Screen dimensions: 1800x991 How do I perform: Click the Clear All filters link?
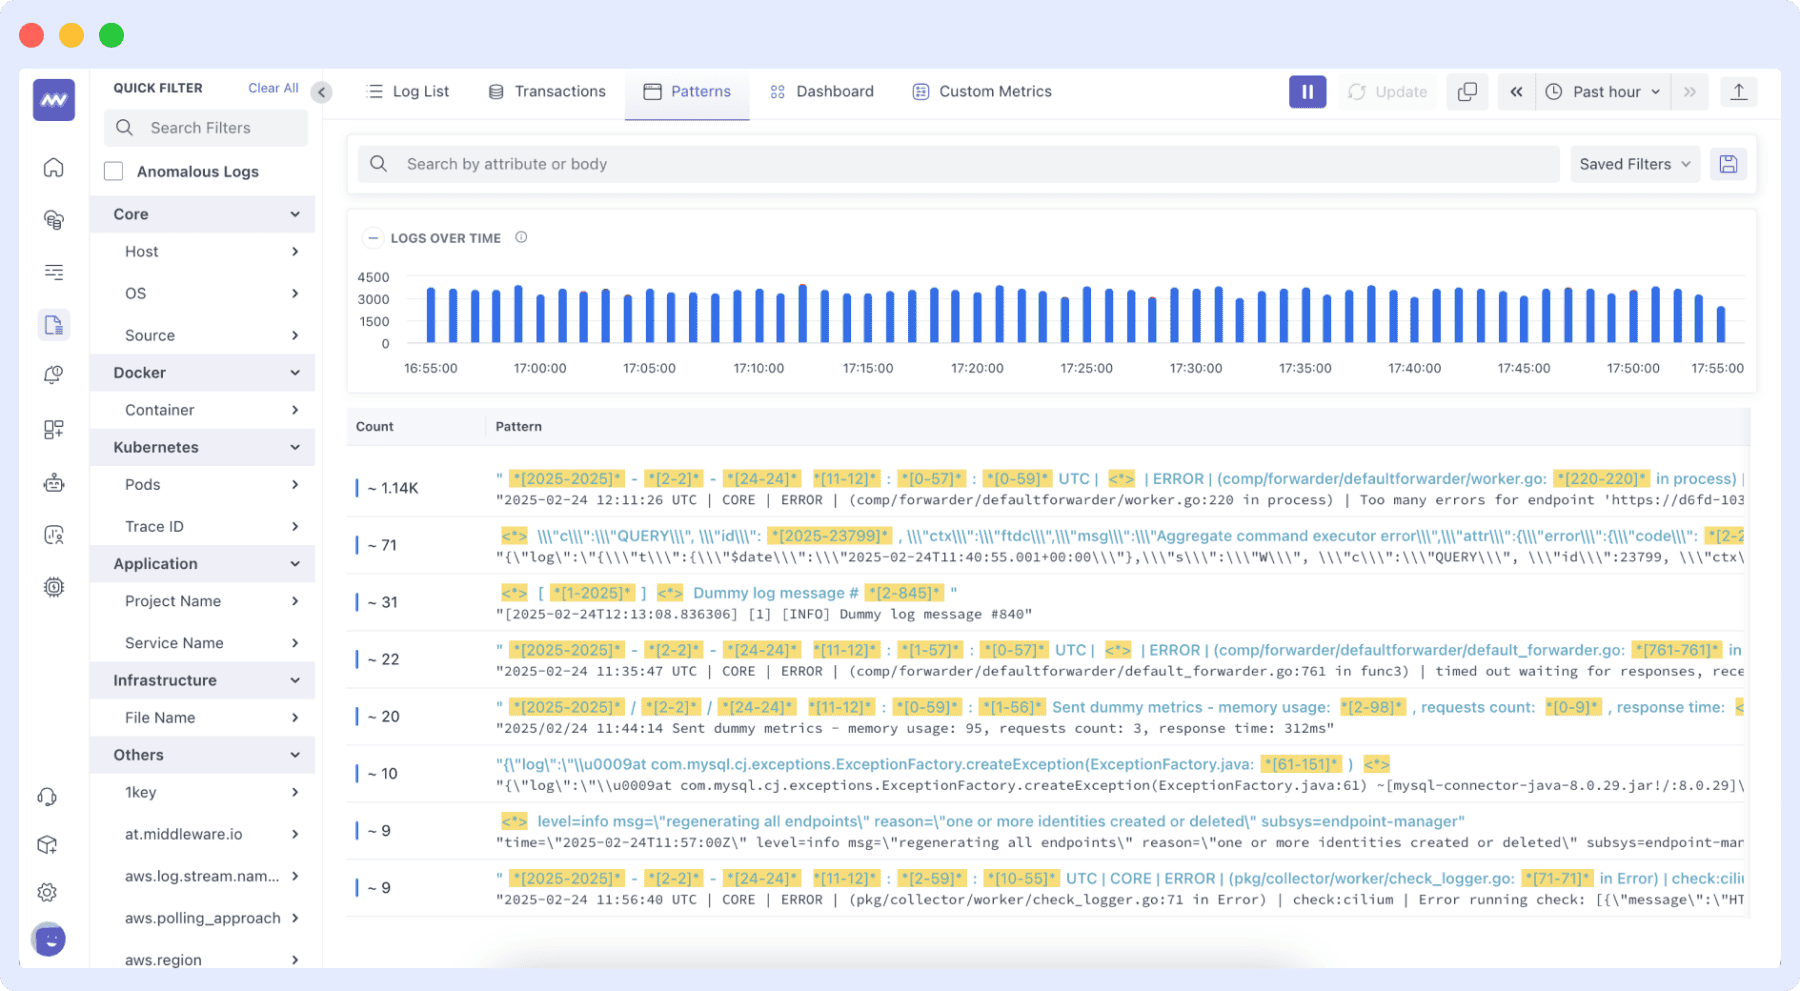[x=272, y=87]
